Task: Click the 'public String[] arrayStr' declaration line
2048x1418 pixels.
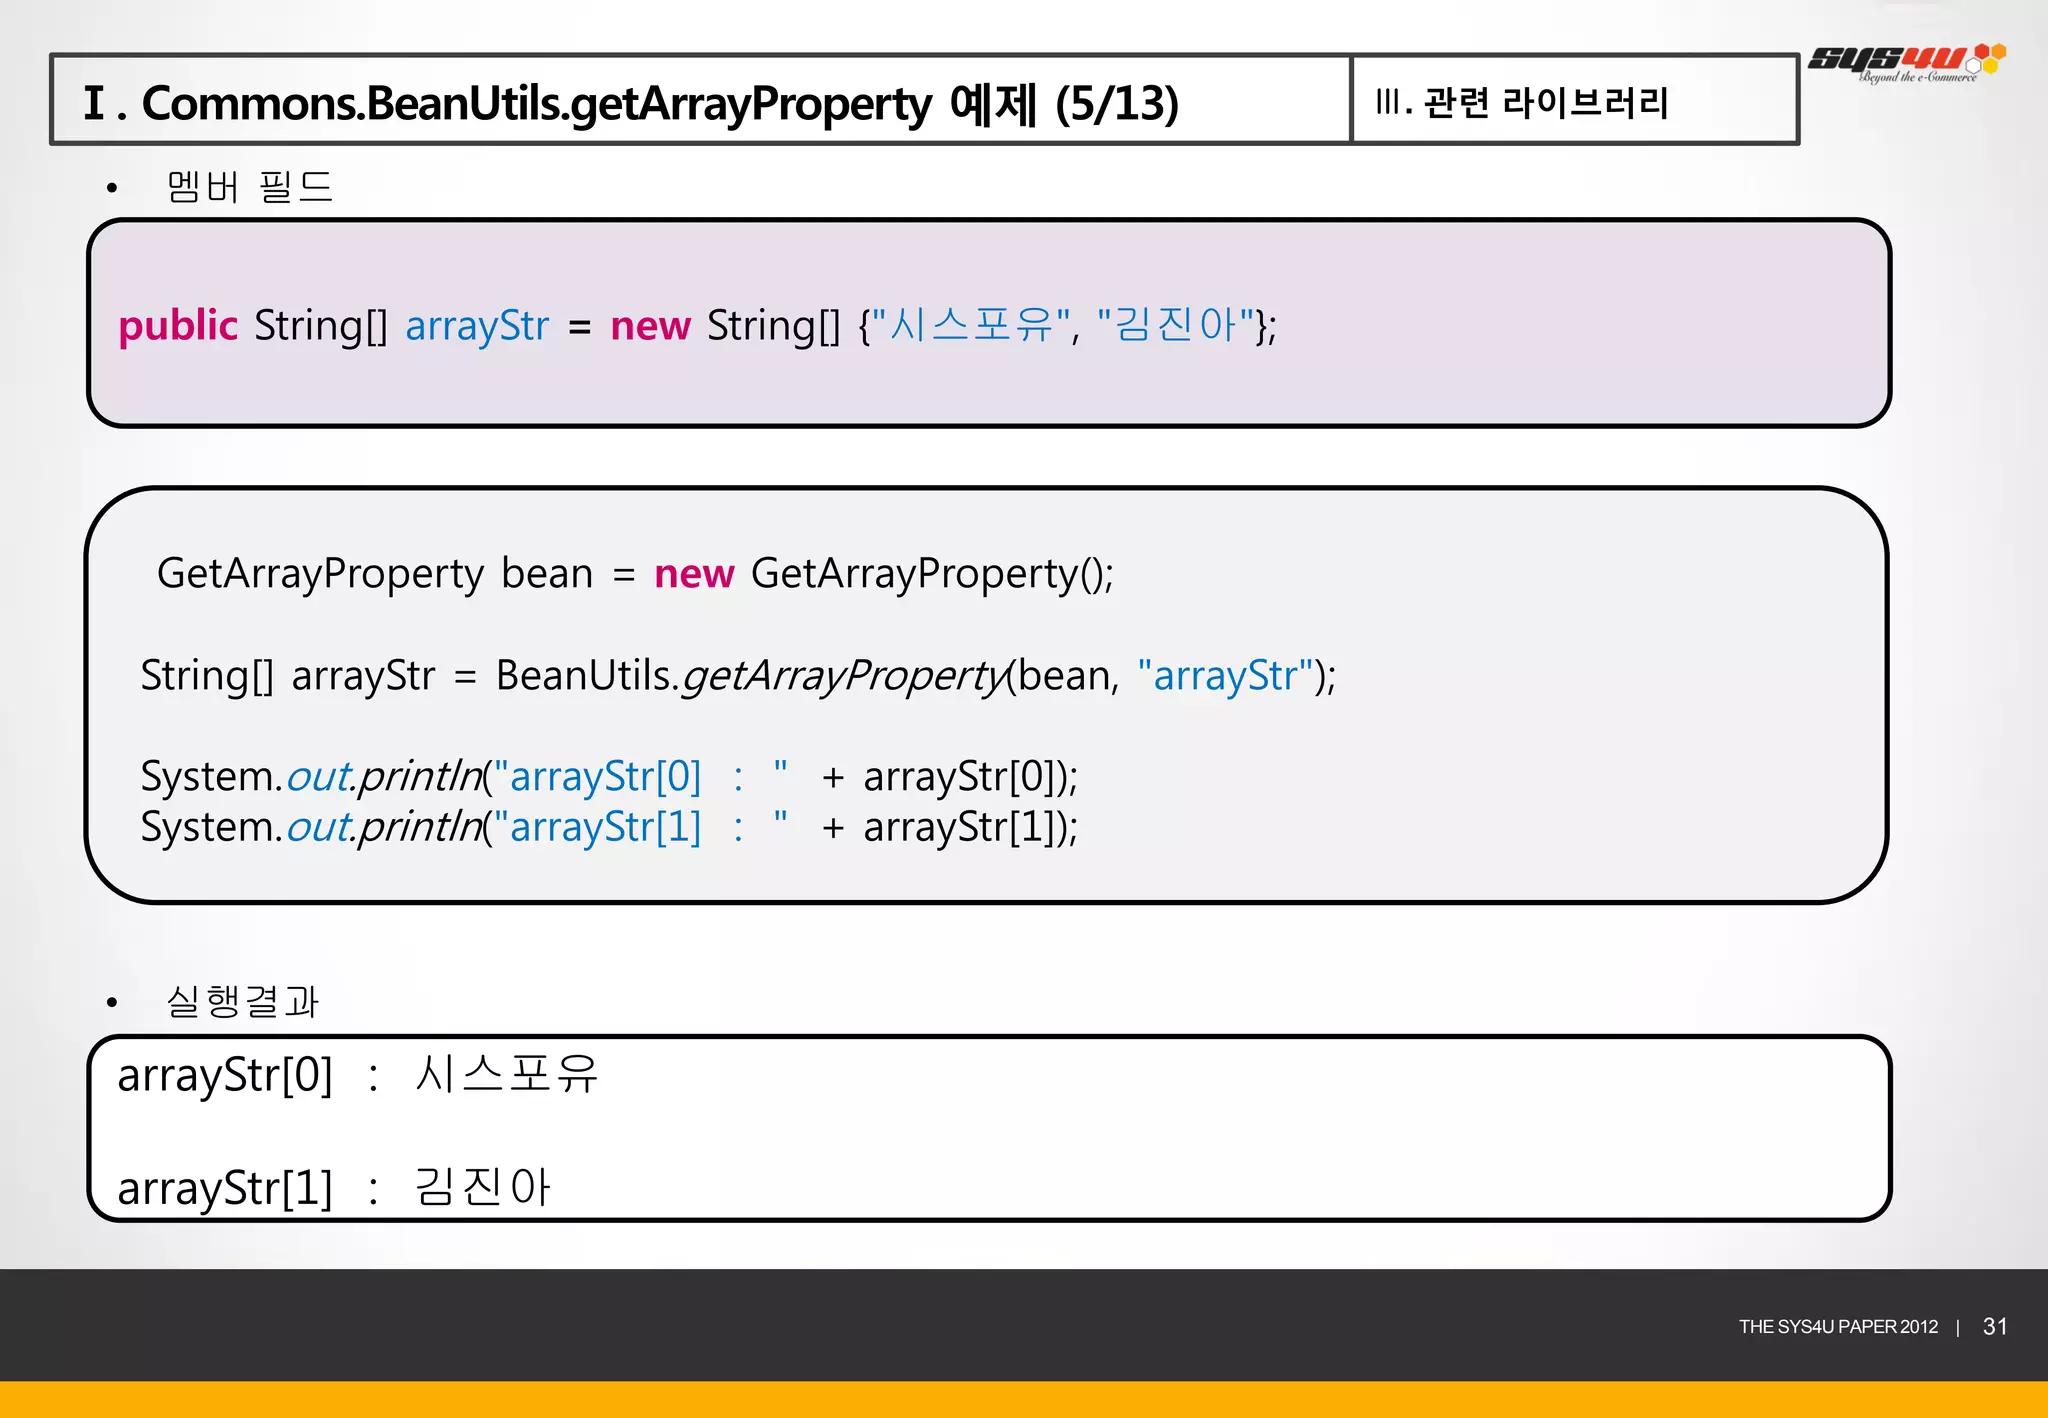Action: [697, 325]
